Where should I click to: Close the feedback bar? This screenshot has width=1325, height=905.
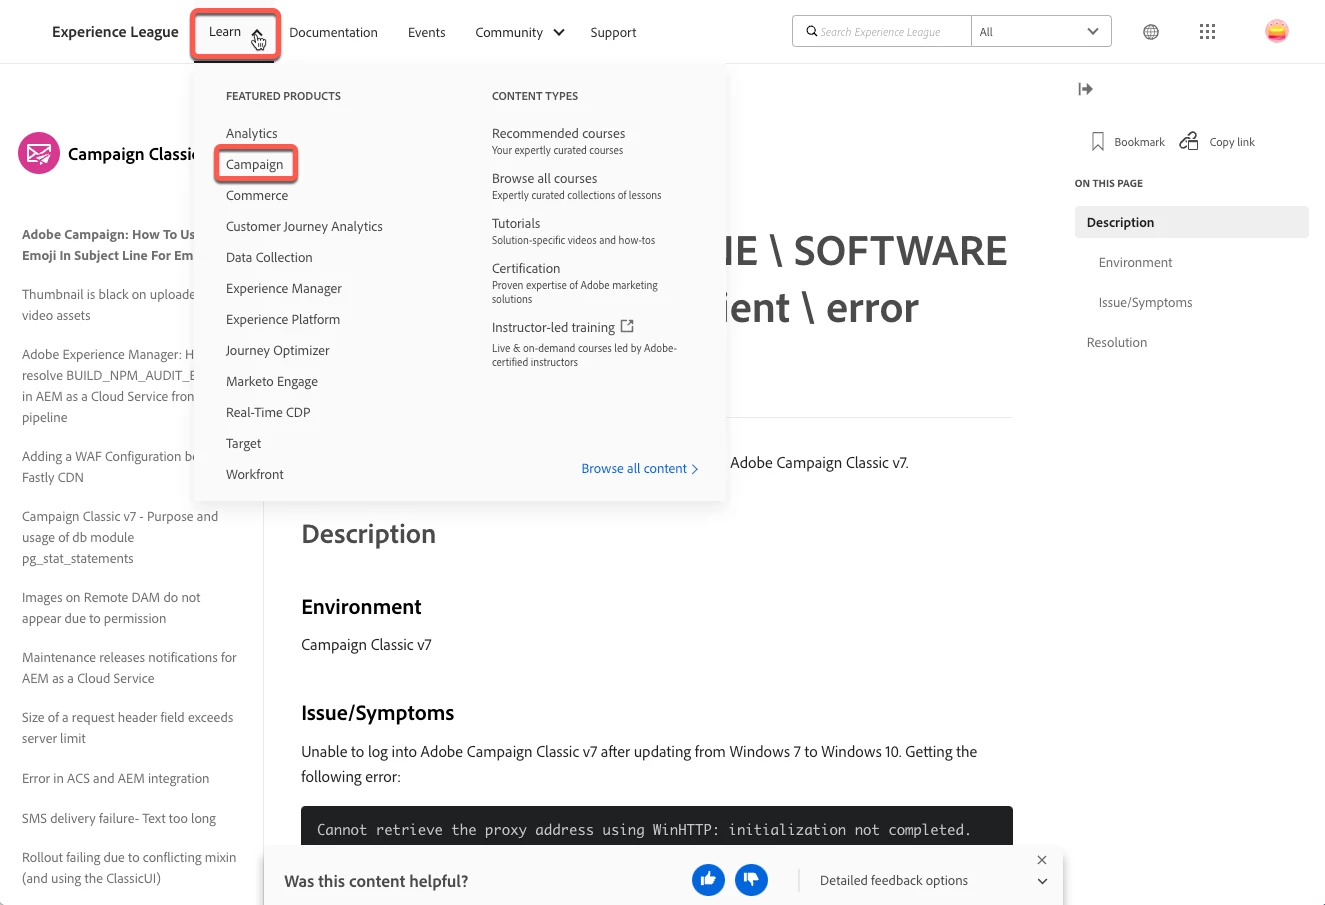click(1042, 860)
